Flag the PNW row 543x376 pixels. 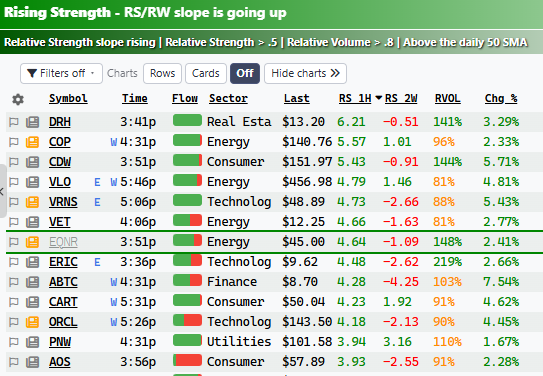coord(14,342)
